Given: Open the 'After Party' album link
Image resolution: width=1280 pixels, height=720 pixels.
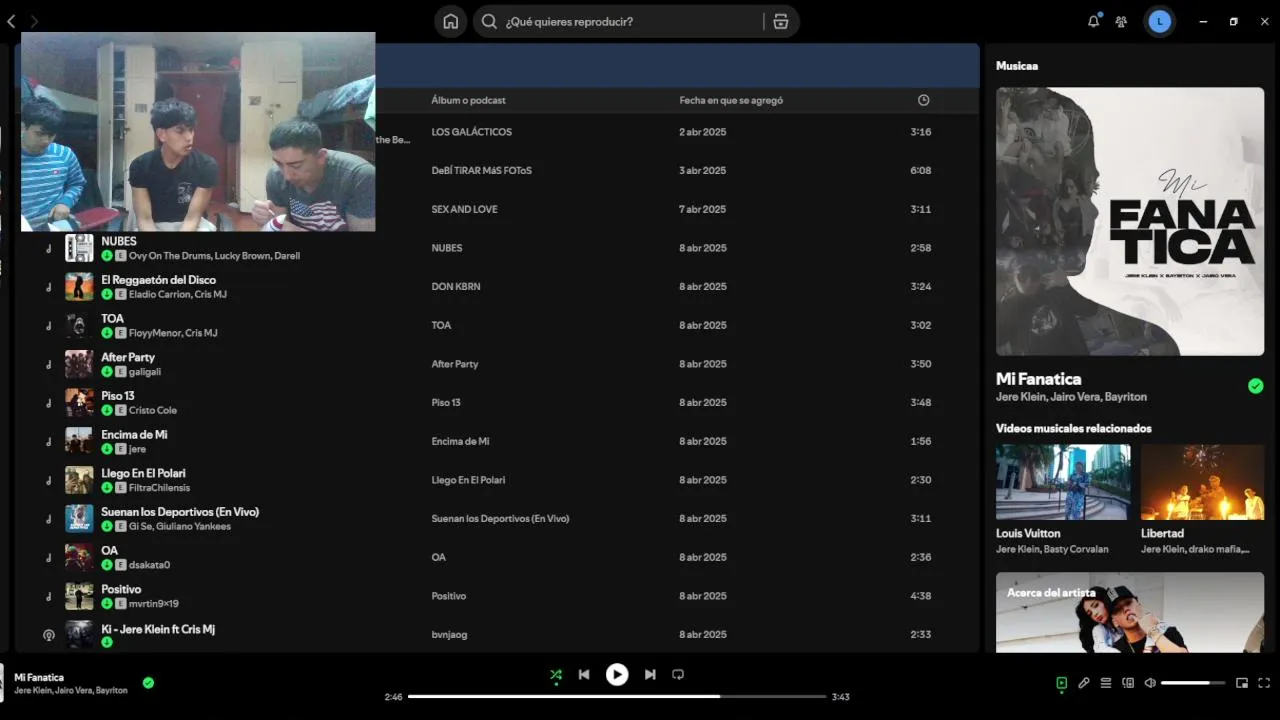Looking at the screenshot, I should [x=454, y=364].
